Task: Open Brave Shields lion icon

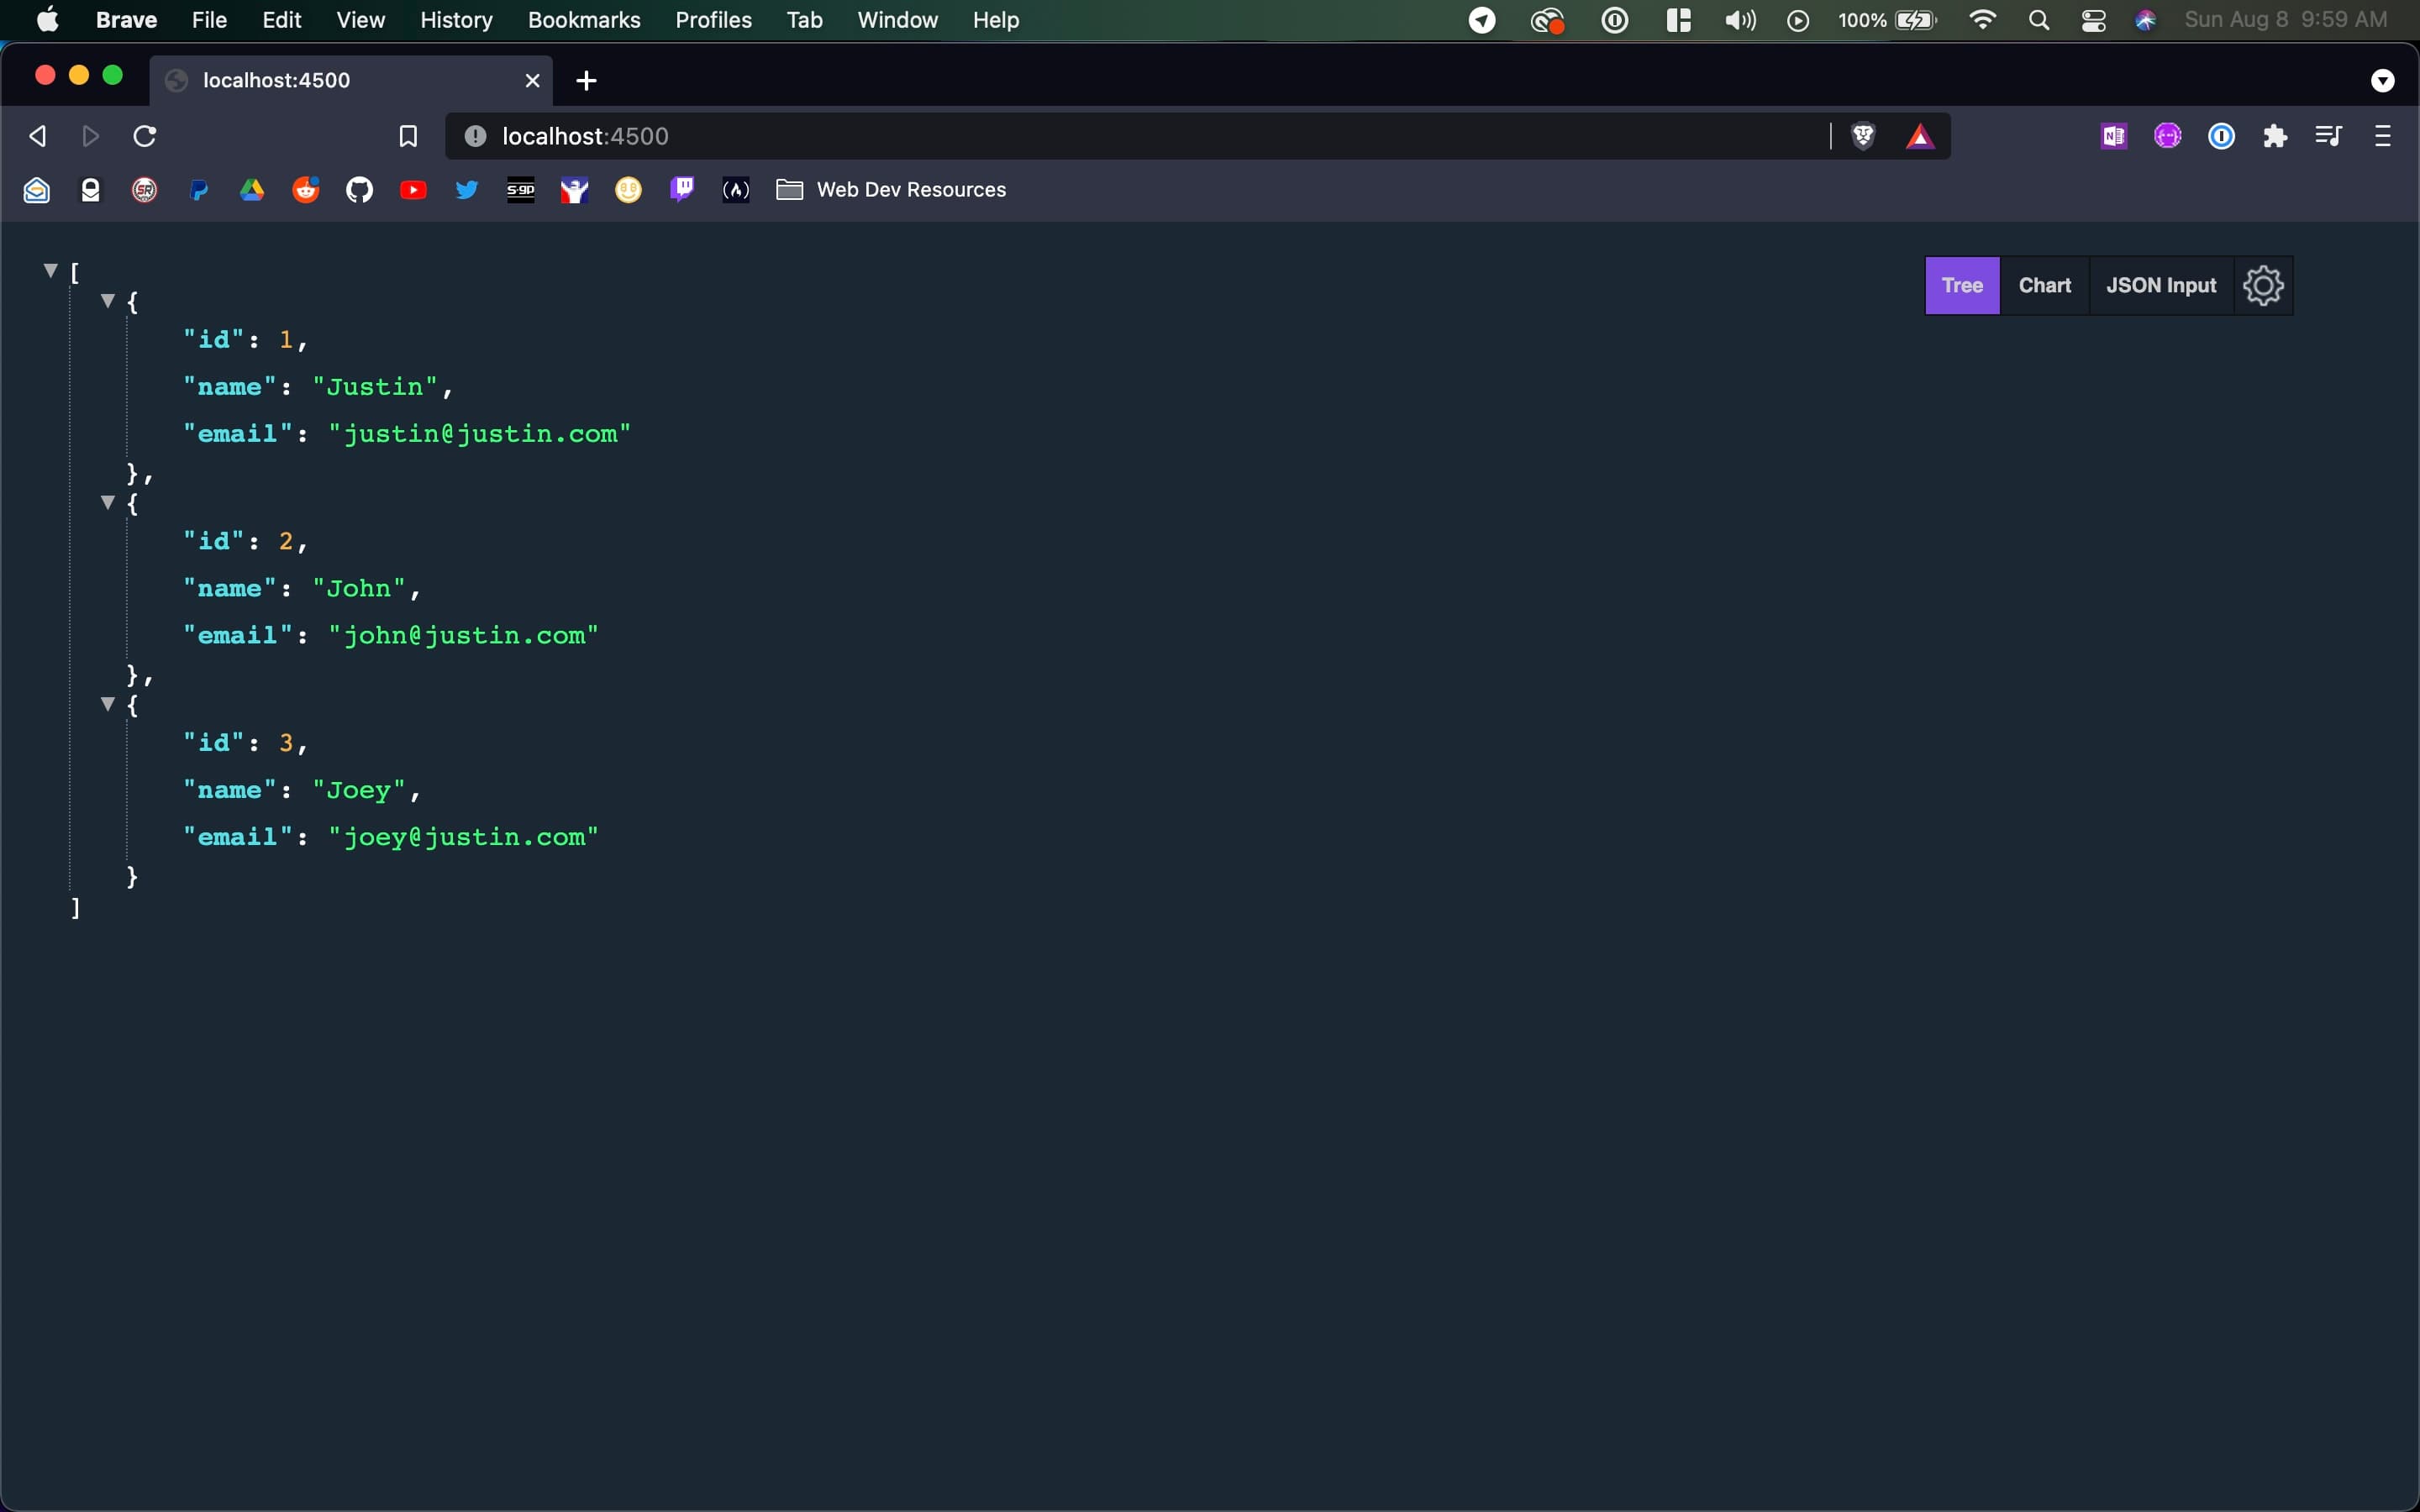Action: pos(1862,136)
